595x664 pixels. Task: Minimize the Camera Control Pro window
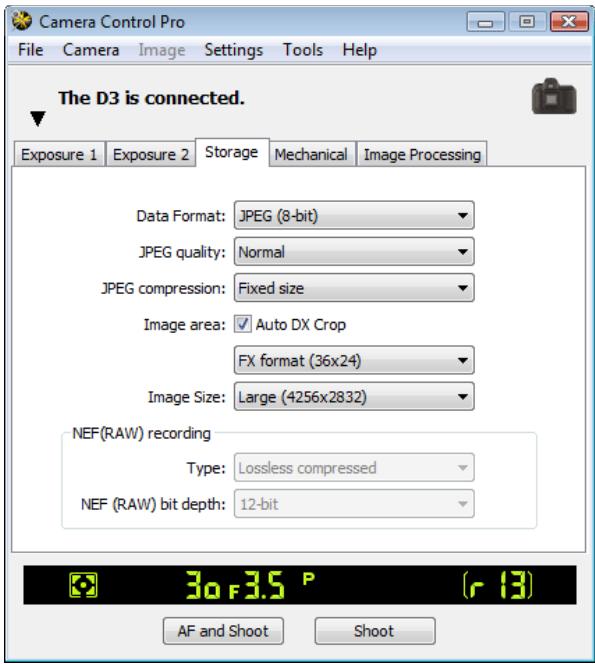[x=485, y=22]
